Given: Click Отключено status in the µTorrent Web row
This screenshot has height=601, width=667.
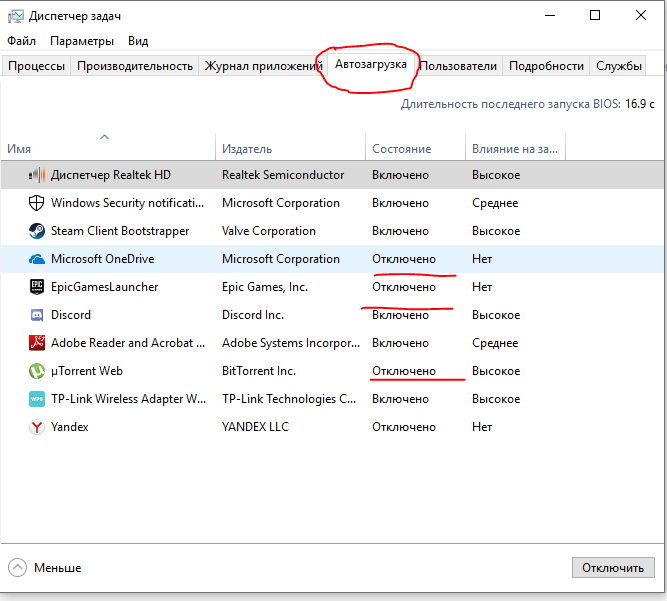Looking at the screenshot, I should click(x=404, y=371).
